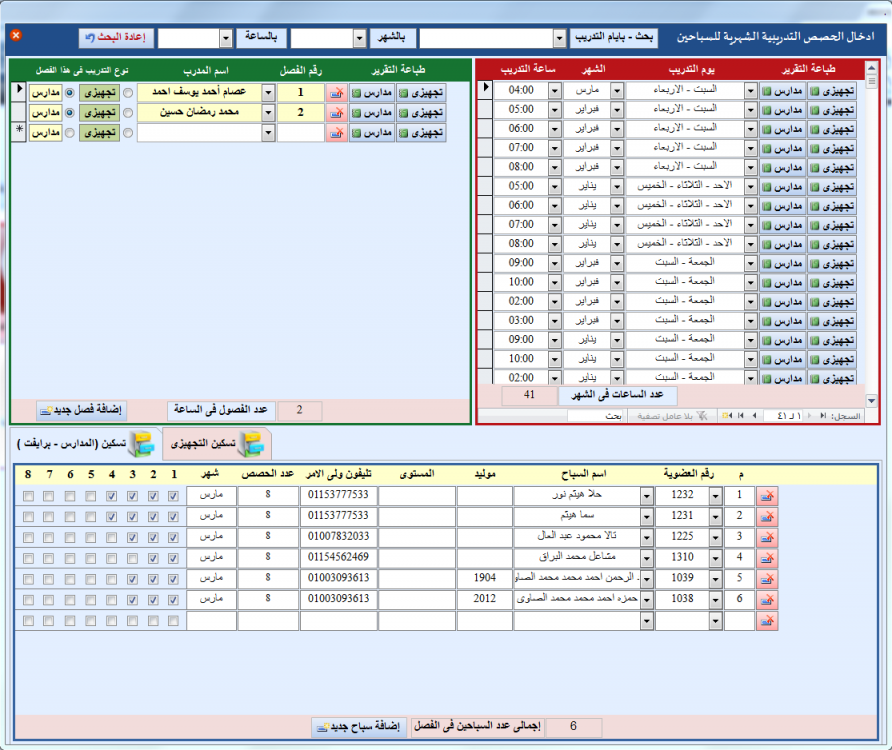Toggle session 1 checkbox for حلا هيثم نور
Image resolution: width=892 pixels, height=750 pixels.
pyautogui.click(x=174, y=496)
